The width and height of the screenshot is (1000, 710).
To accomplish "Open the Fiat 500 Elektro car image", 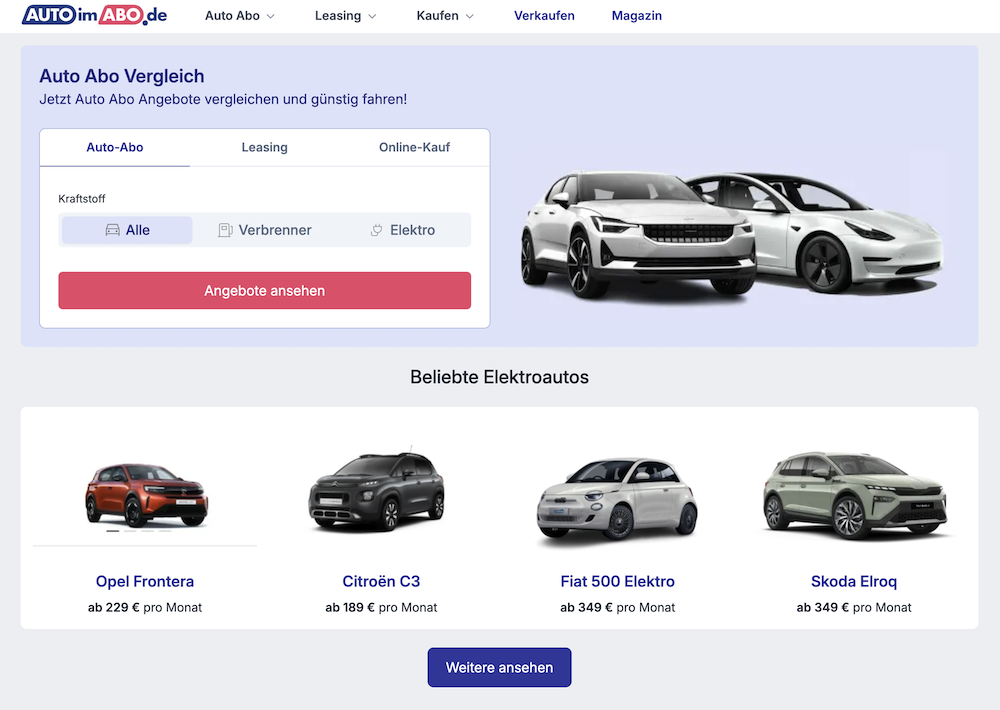I will coord(617,501).
